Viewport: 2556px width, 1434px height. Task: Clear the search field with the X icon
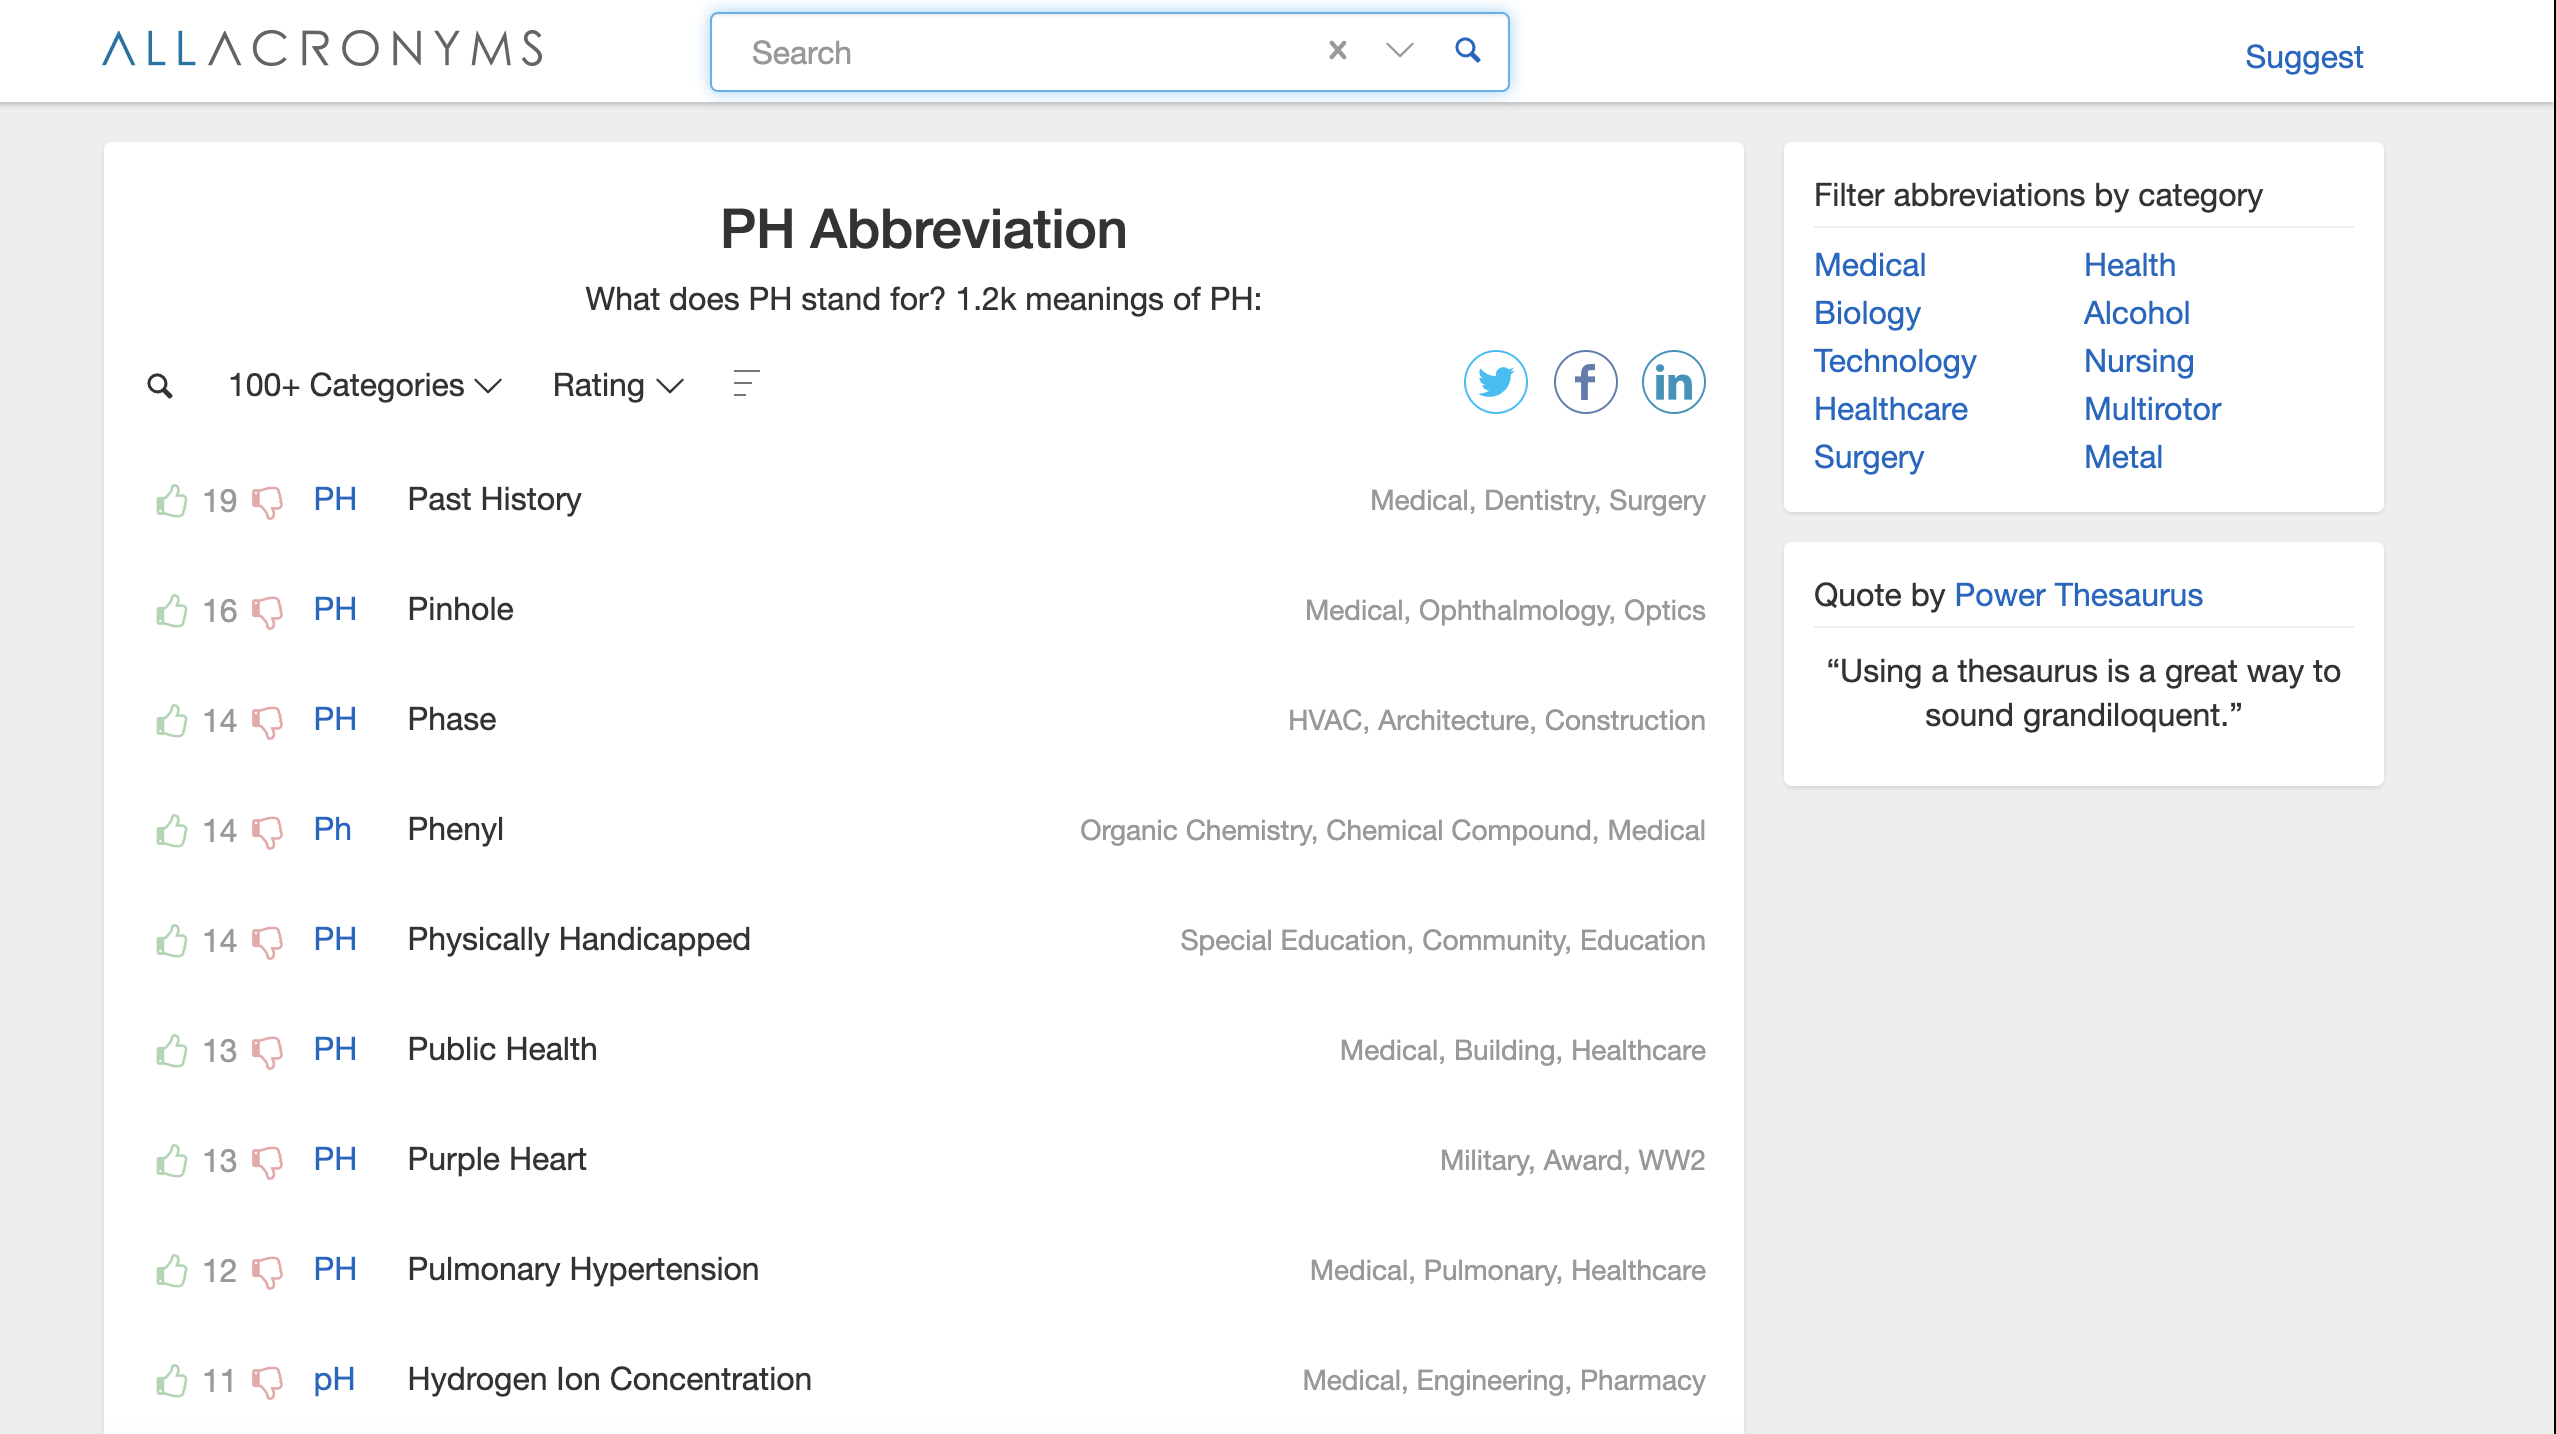click(1337, 50)
